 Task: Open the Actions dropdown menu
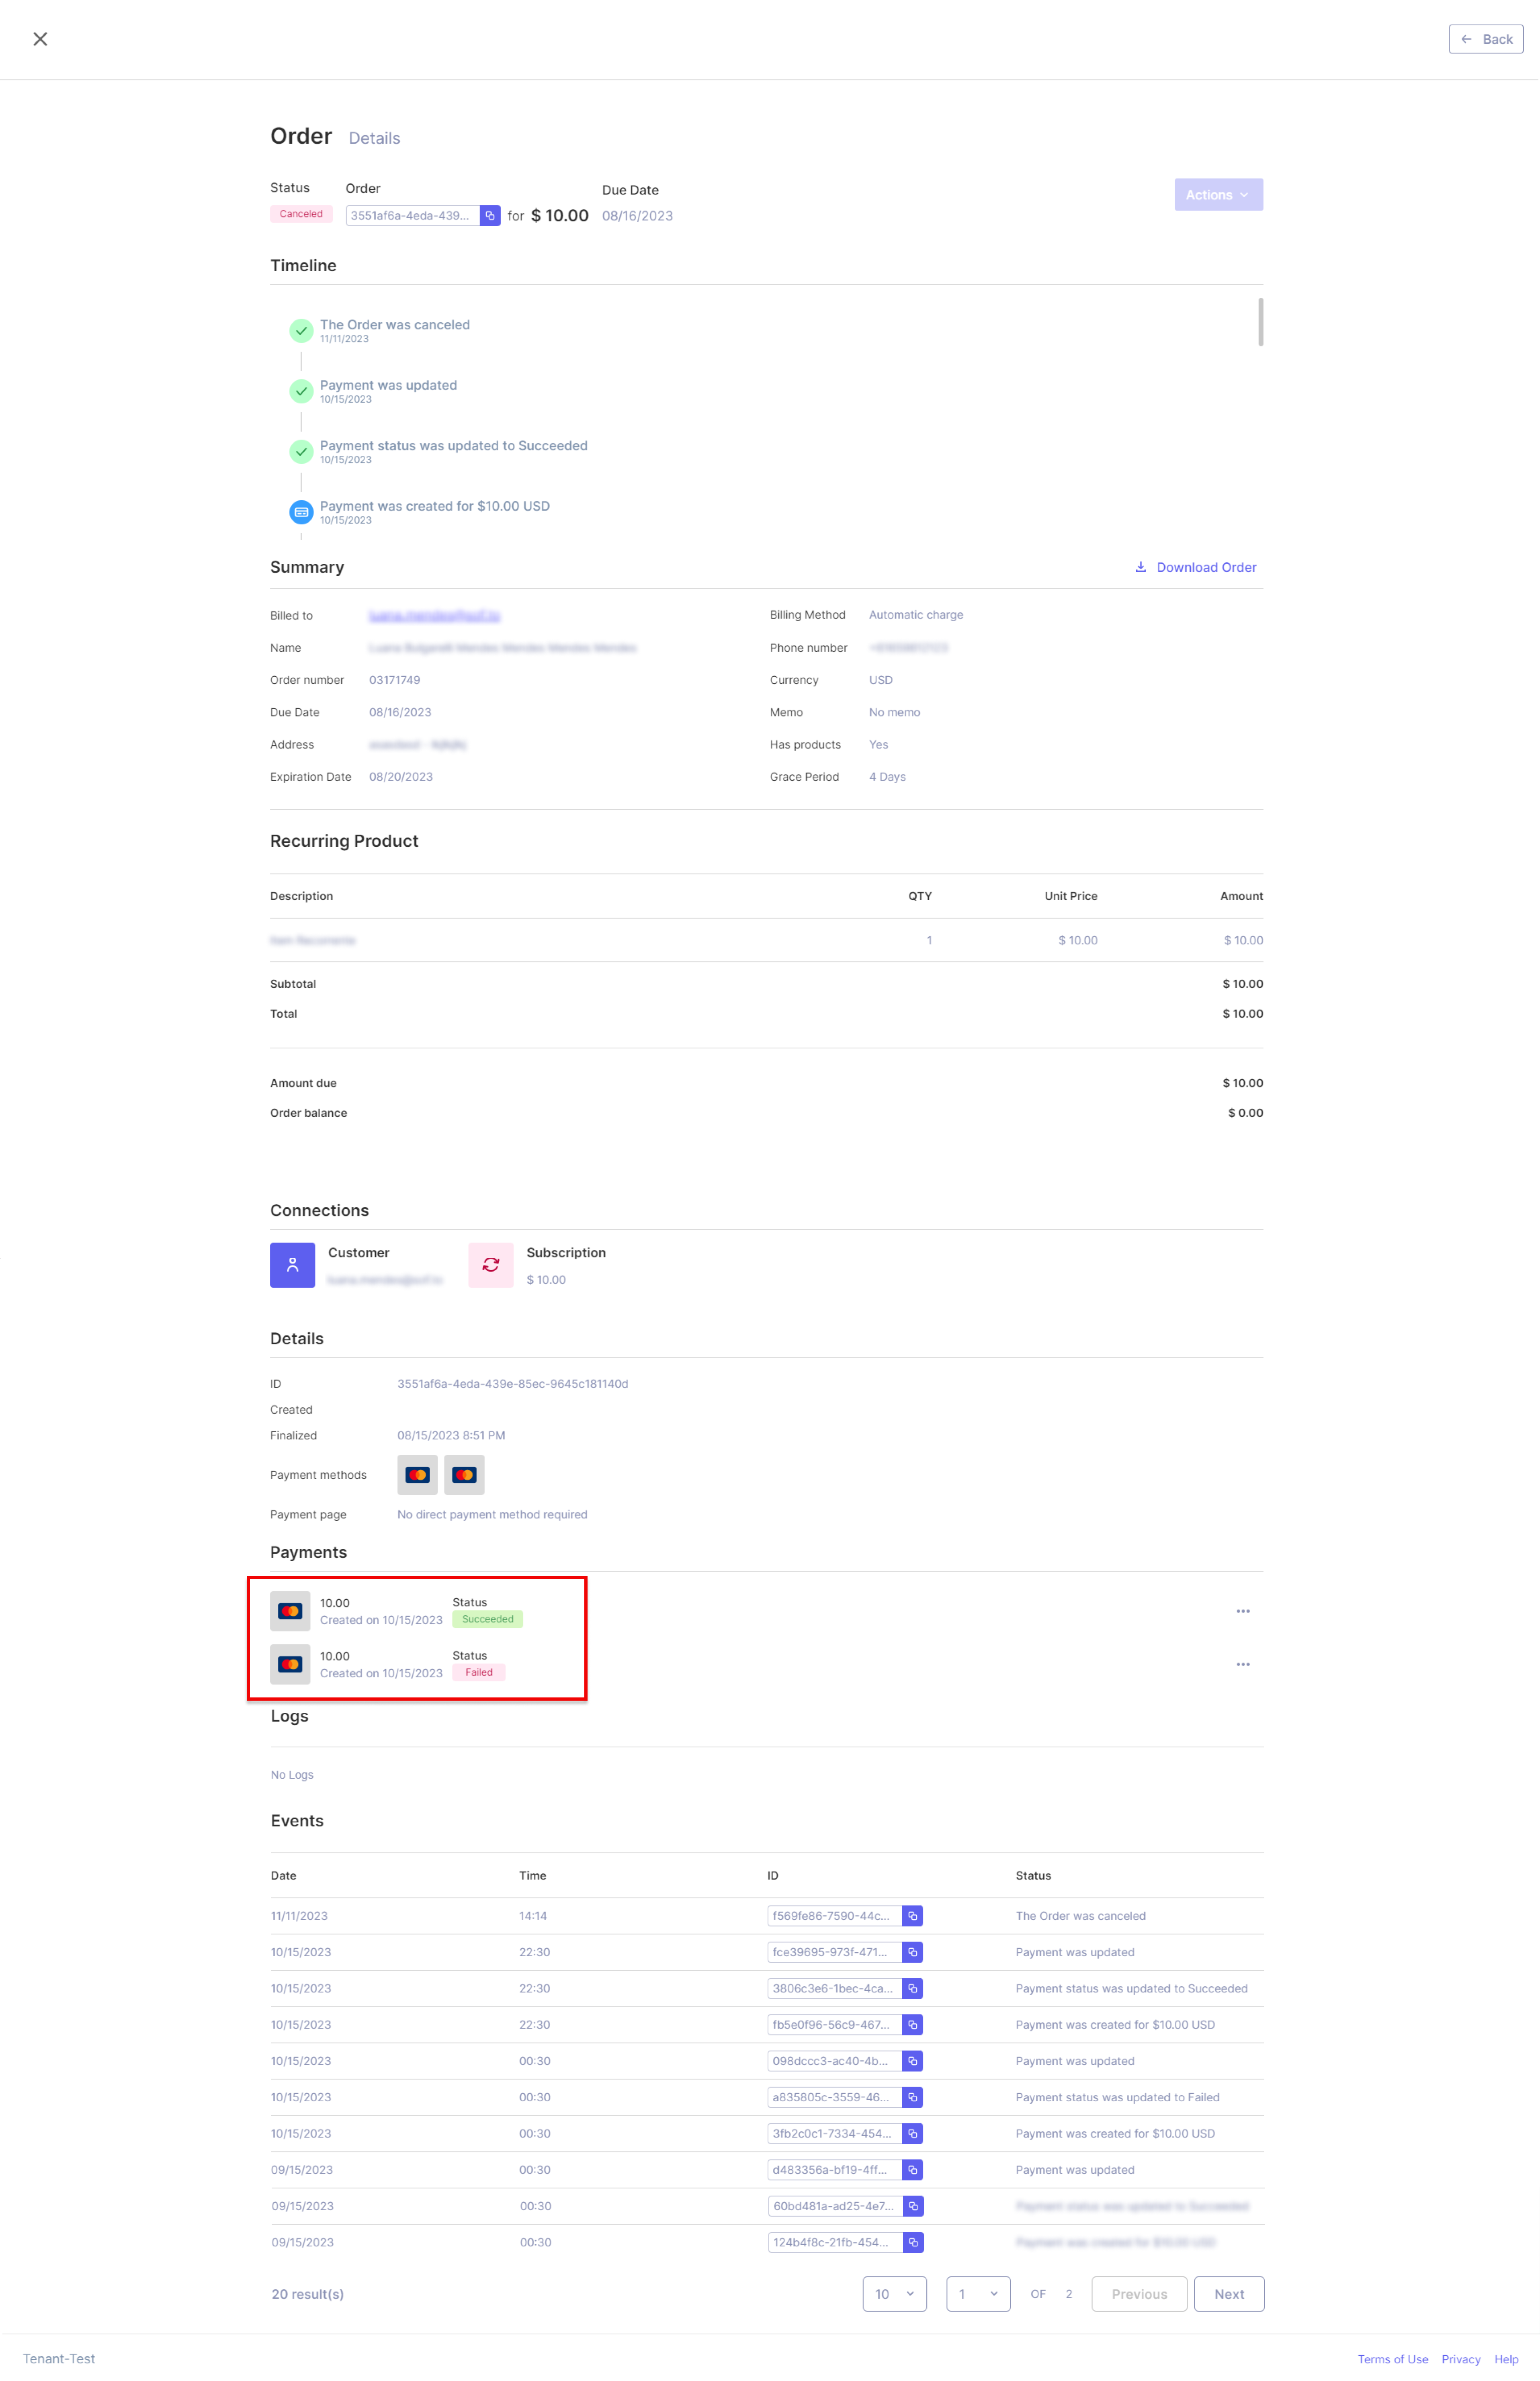1218,195
